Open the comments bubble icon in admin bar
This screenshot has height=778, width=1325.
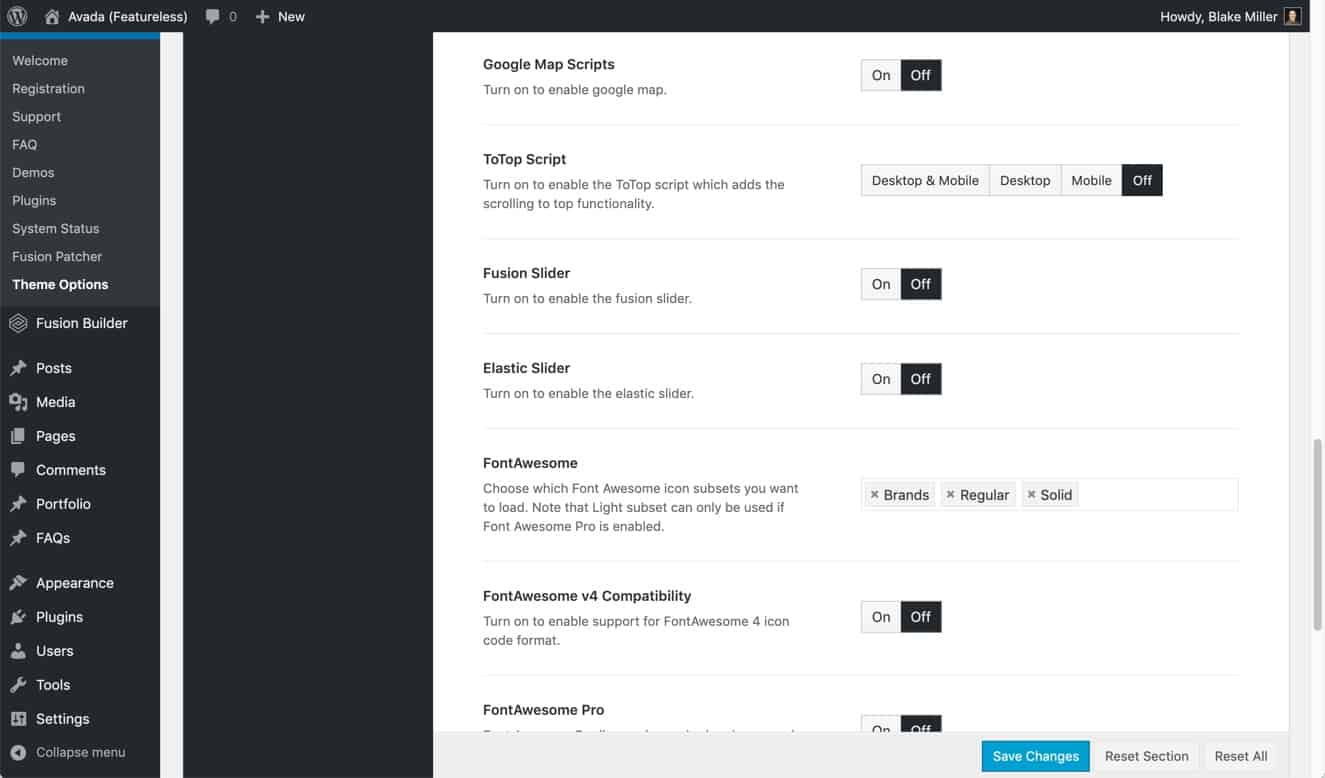click(x=212, y=16)
